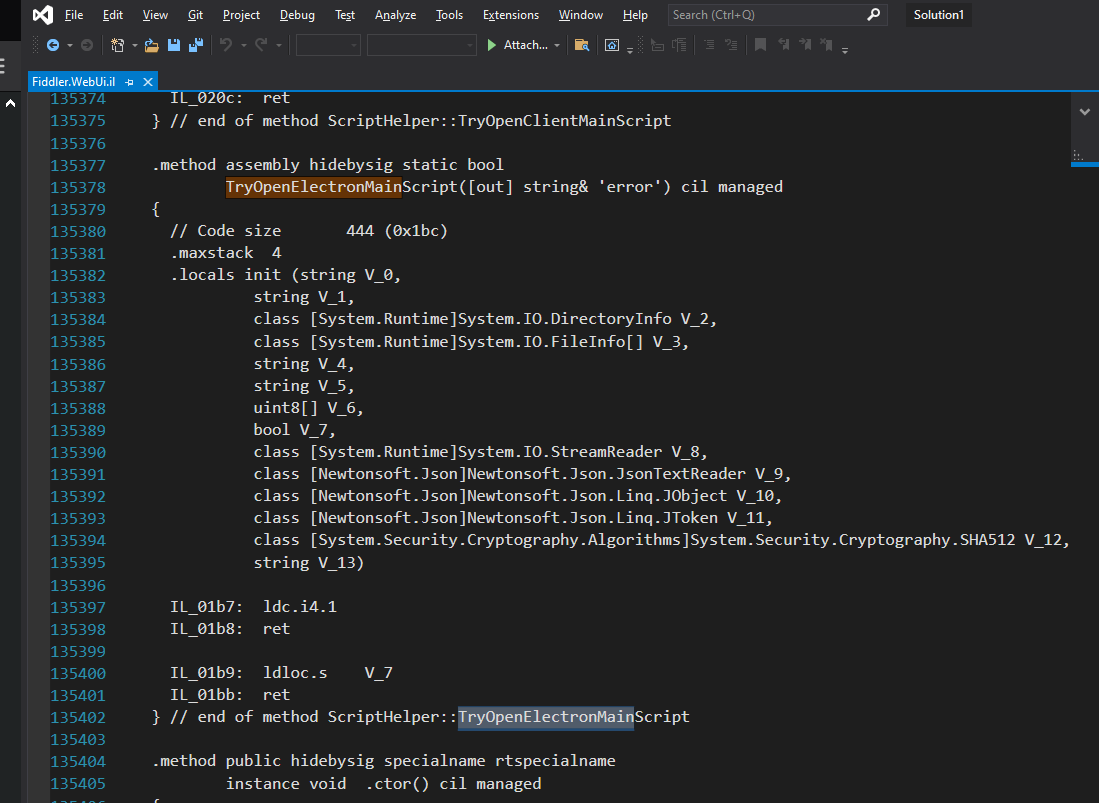Go to the previous bookmark
The image size is (1099, 803).
point(784,46)
